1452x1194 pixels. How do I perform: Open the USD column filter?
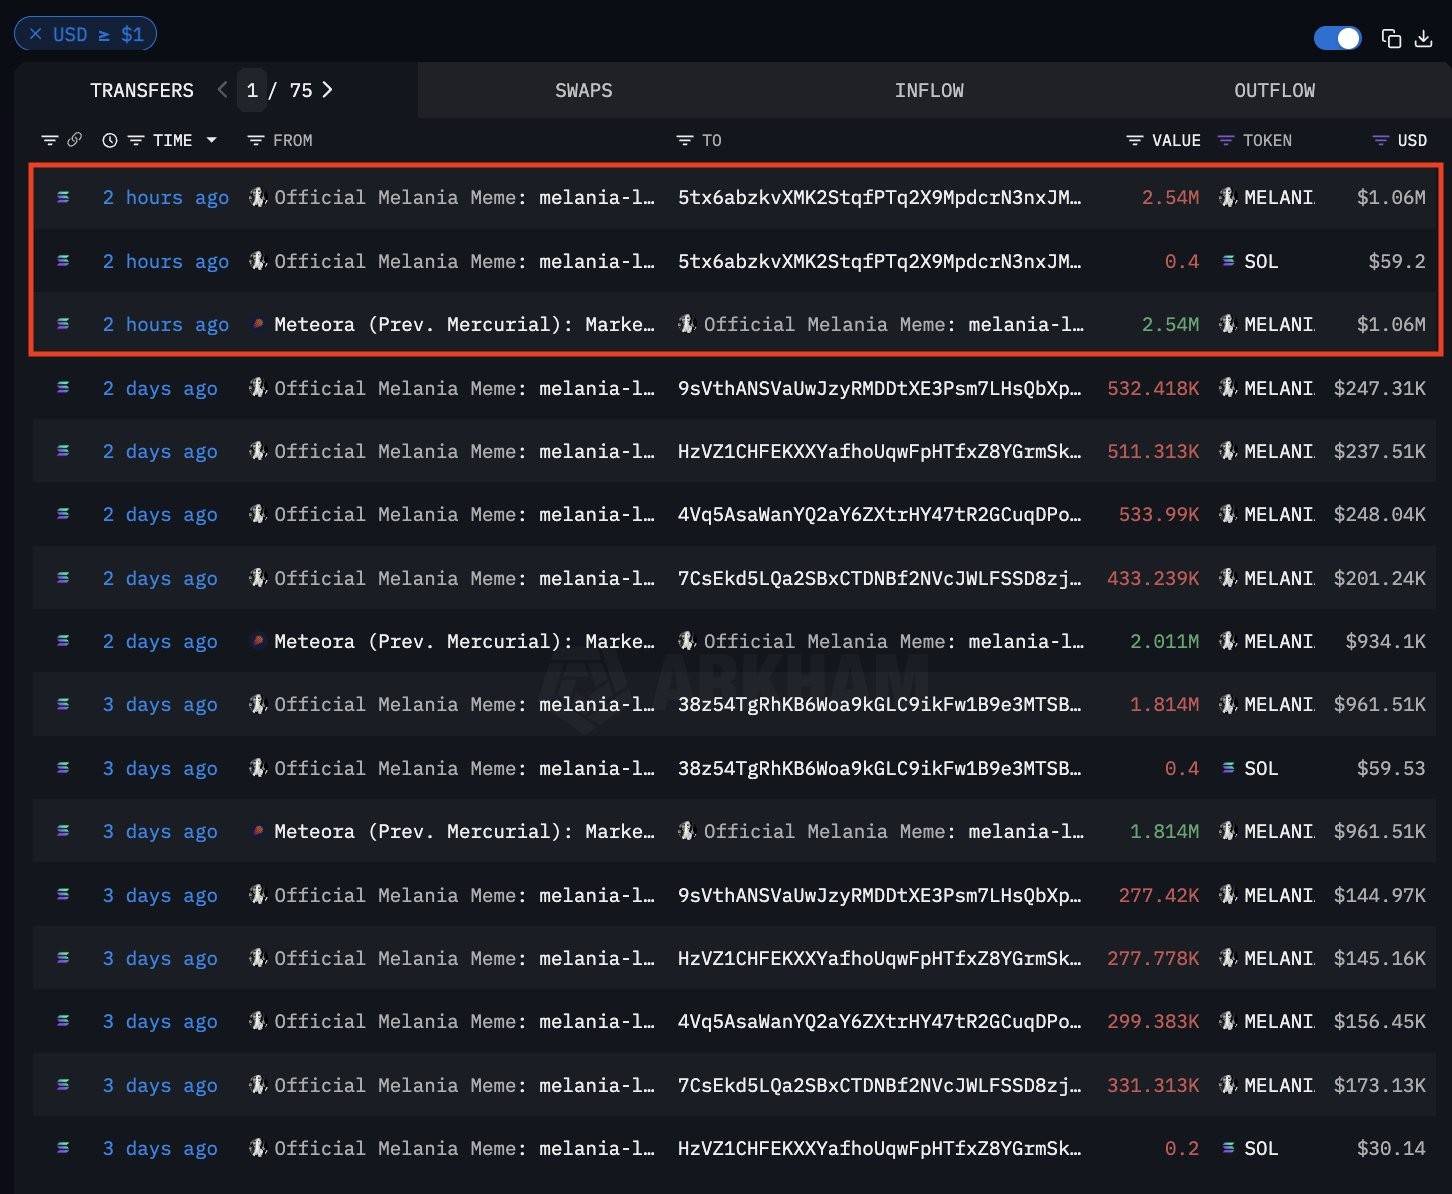(1381, 140)
